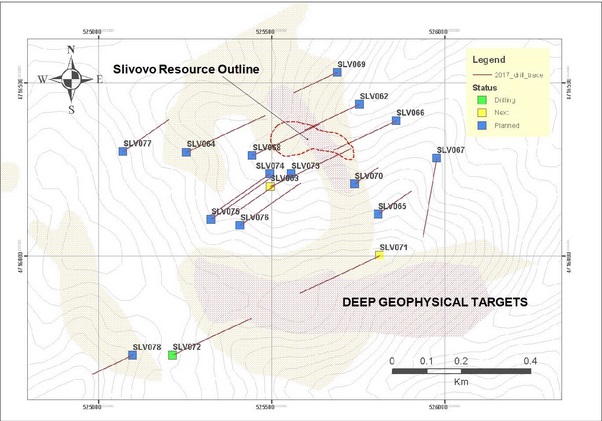Viewport: 602px width, 421px height.
Task: Click the SLV077 blue marker
Action: click(124, 152)
